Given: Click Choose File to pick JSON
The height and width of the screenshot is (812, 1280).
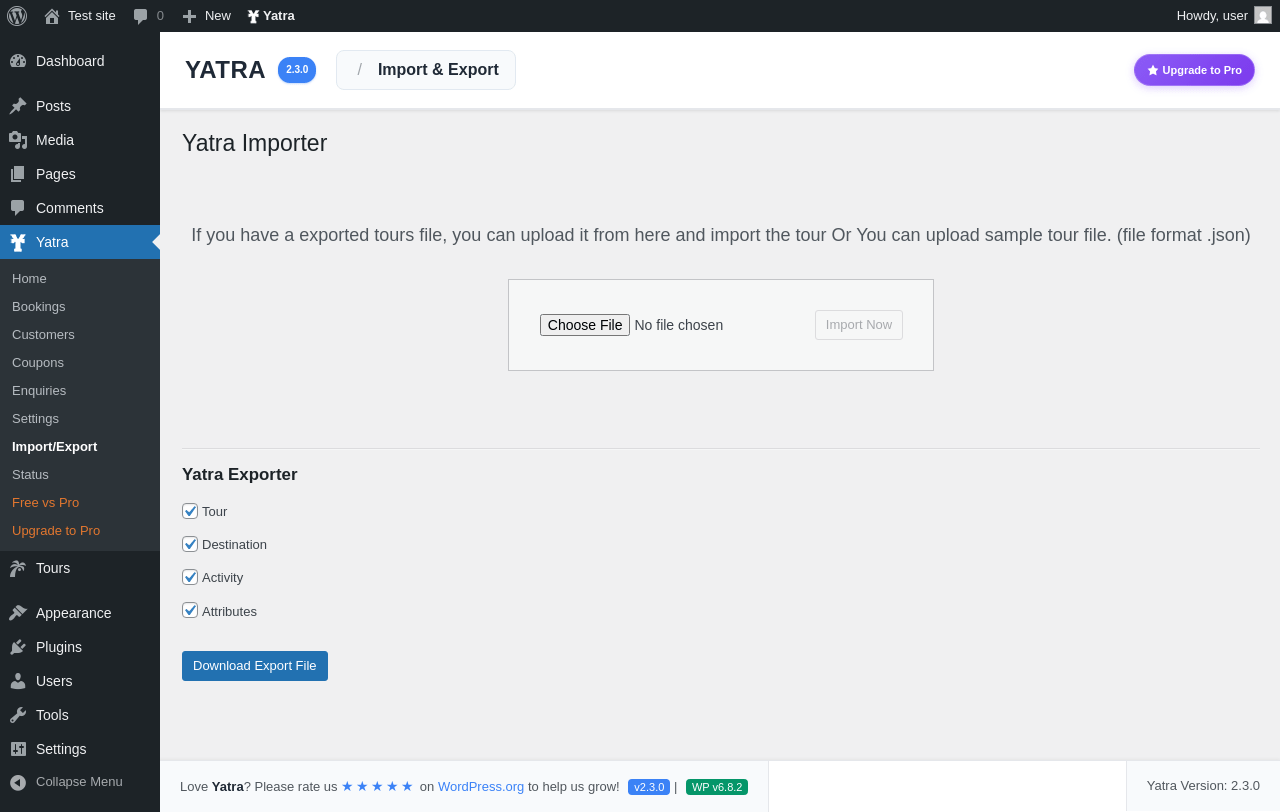Looking at the screenshot, I should pos(585,325).
